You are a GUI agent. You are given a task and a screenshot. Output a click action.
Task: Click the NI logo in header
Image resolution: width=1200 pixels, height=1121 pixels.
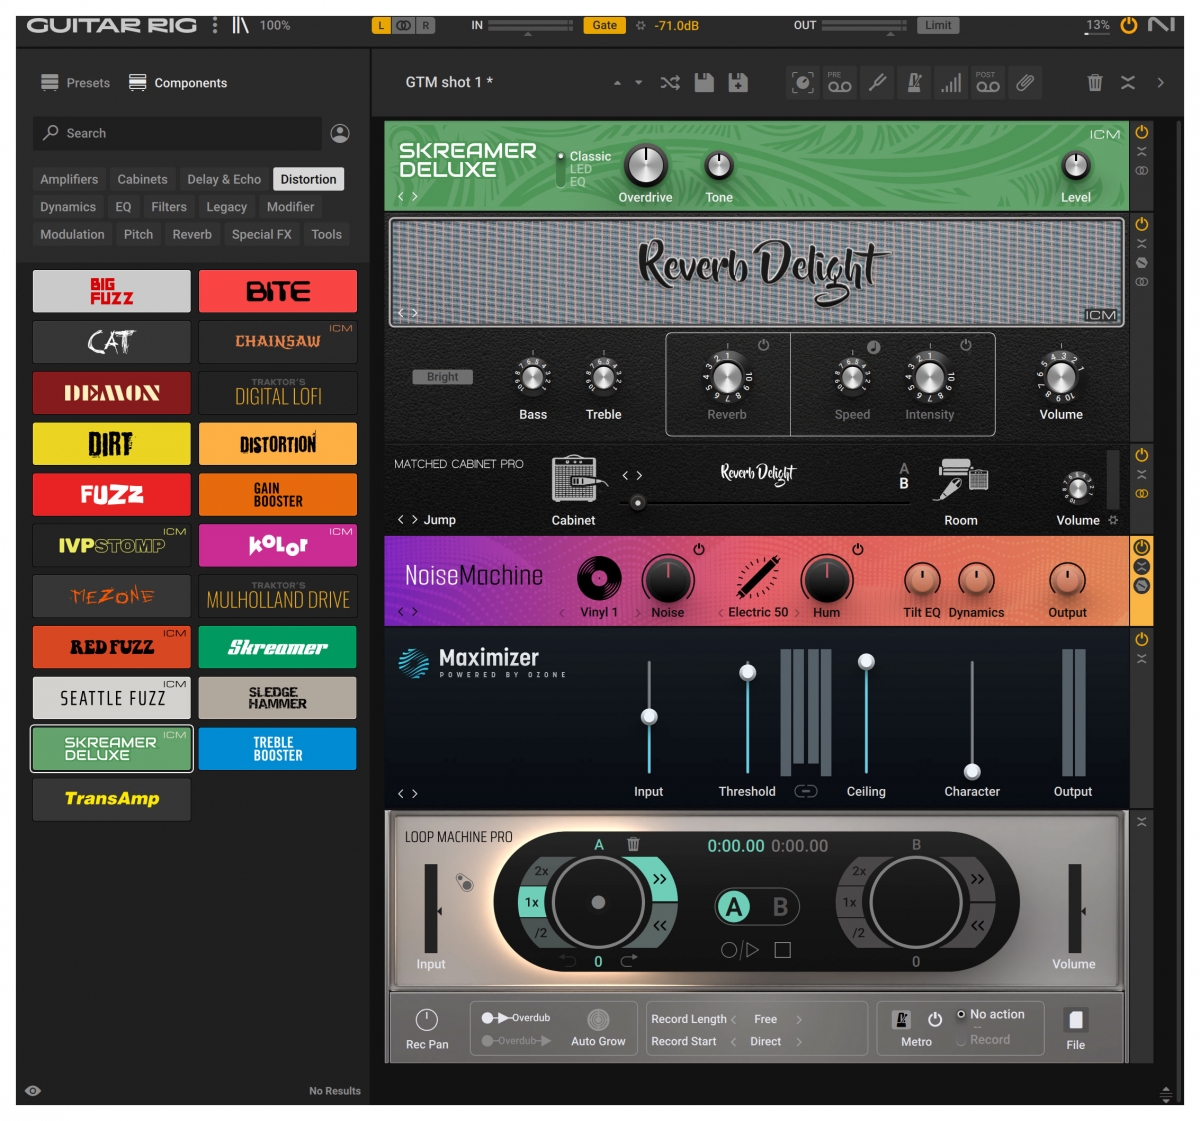[x=1161, y=25]
